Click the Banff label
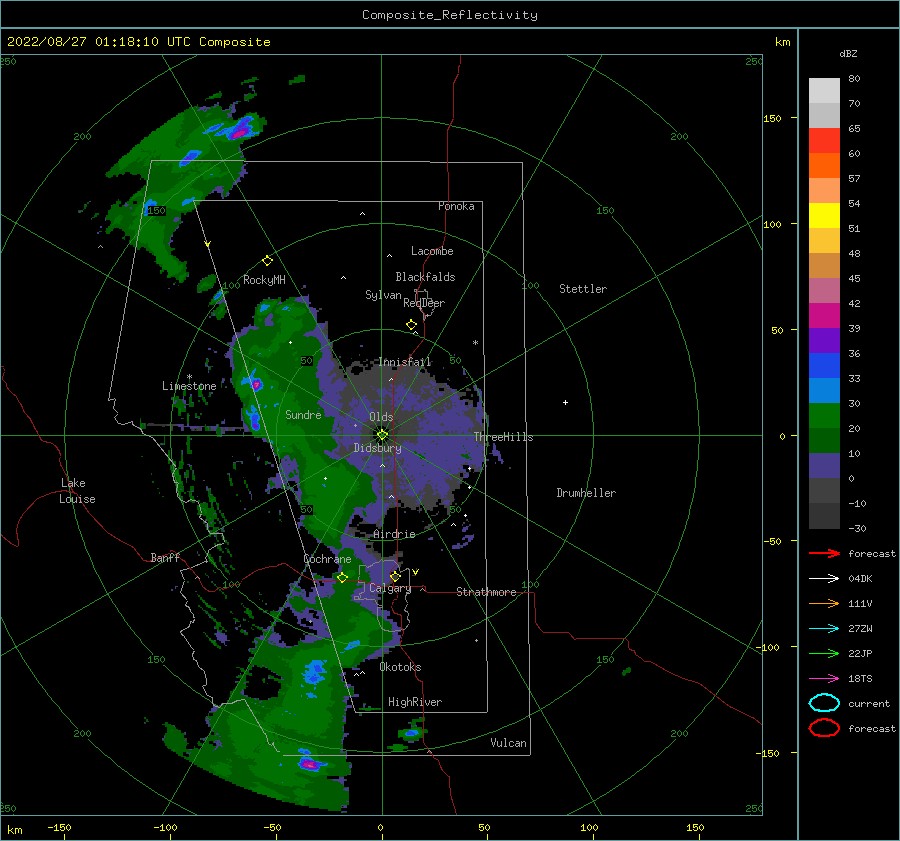Screen dimensions: 900x841 tap(165, 558)
